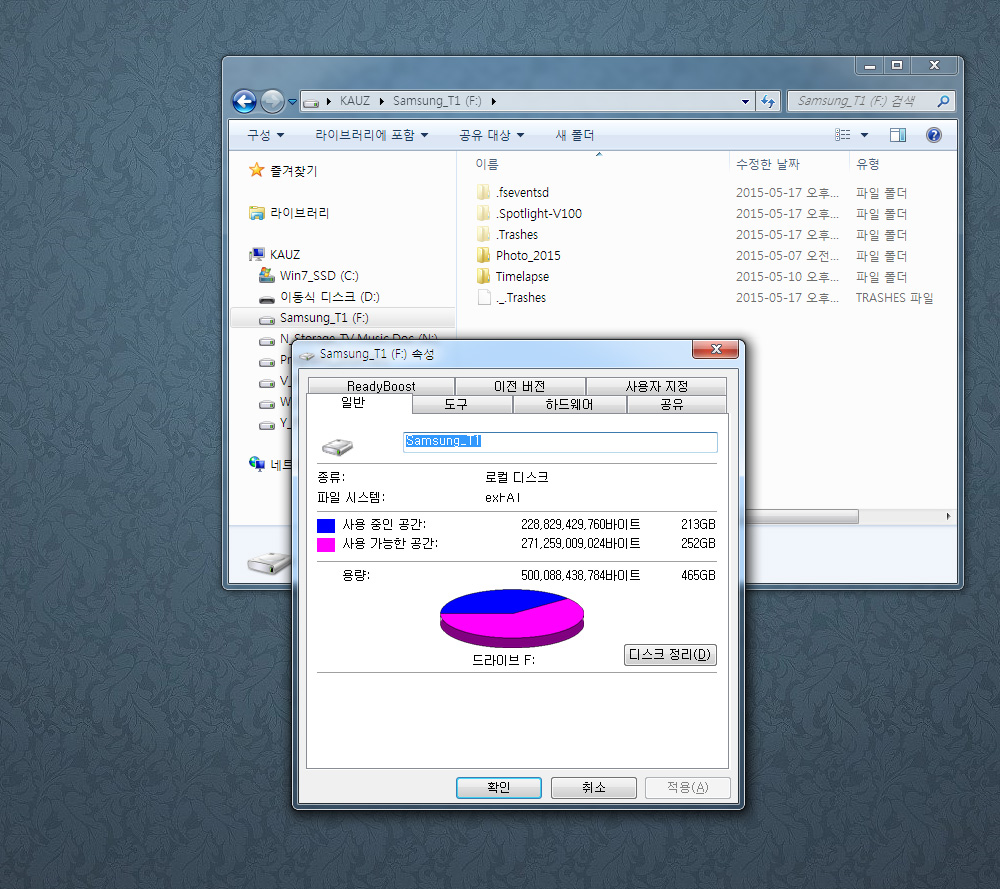The image size is (1000, 889).
Task: Open the Help question mark icon
Action: point(933,135)
